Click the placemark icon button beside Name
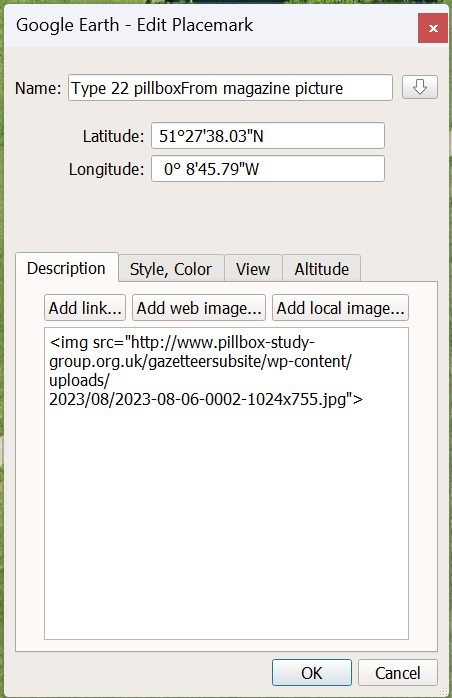 click(x=419, y=87)
